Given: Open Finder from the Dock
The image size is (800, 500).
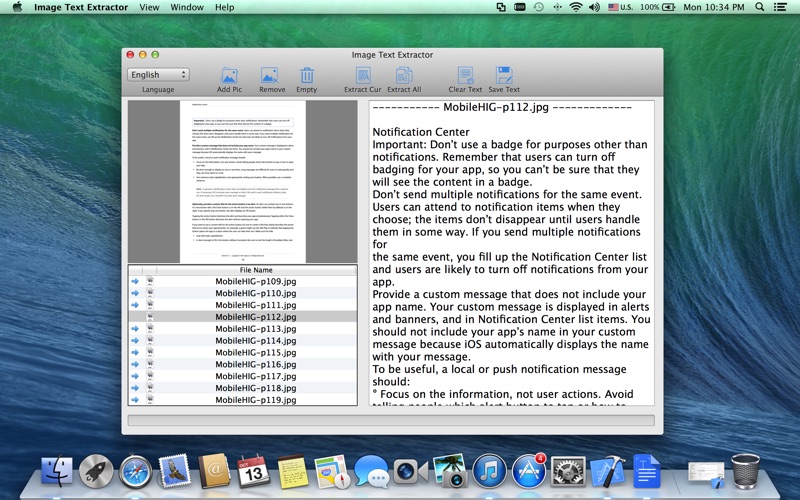Looking at the screenshot, I should click(x=57, y=470).
